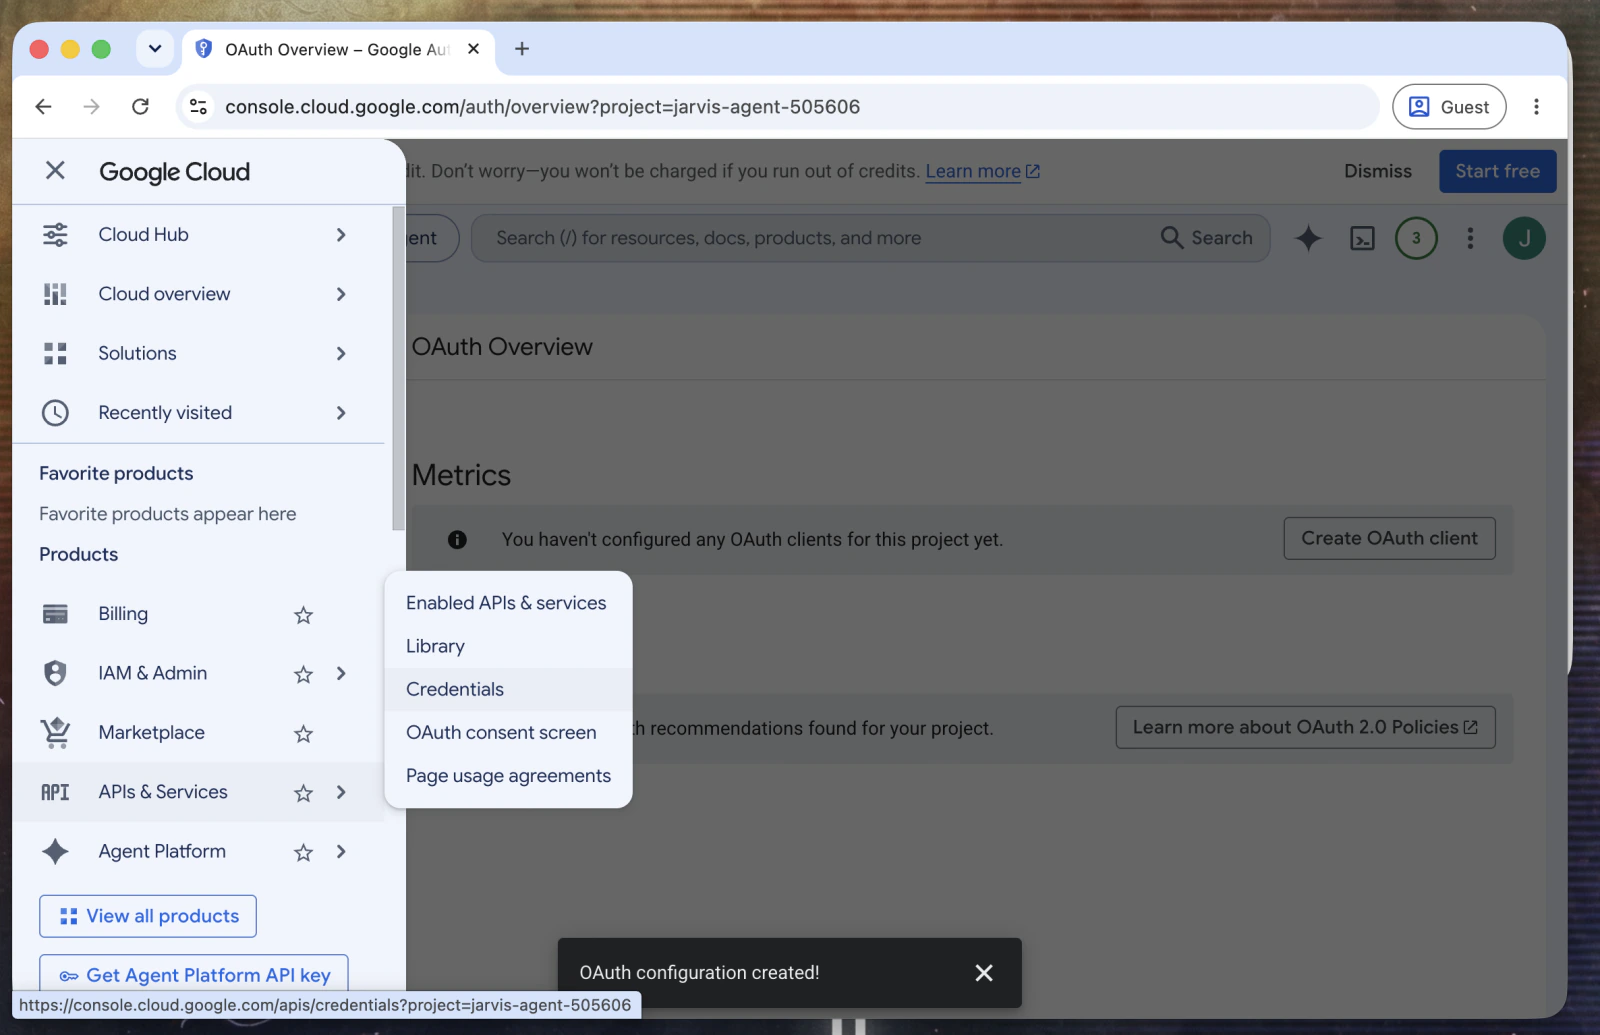Select Page usage agreements submenu item
Image resolution: width=1600 pixels, height=1035 pixels.
[x=508, y=776]
